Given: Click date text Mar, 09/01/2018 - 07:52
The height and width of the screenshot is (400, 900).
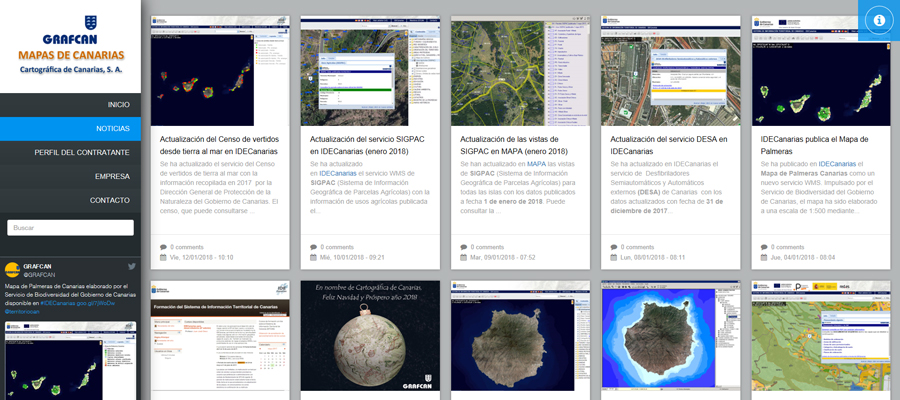Looking at the screenshot, I should pos(503,257).
